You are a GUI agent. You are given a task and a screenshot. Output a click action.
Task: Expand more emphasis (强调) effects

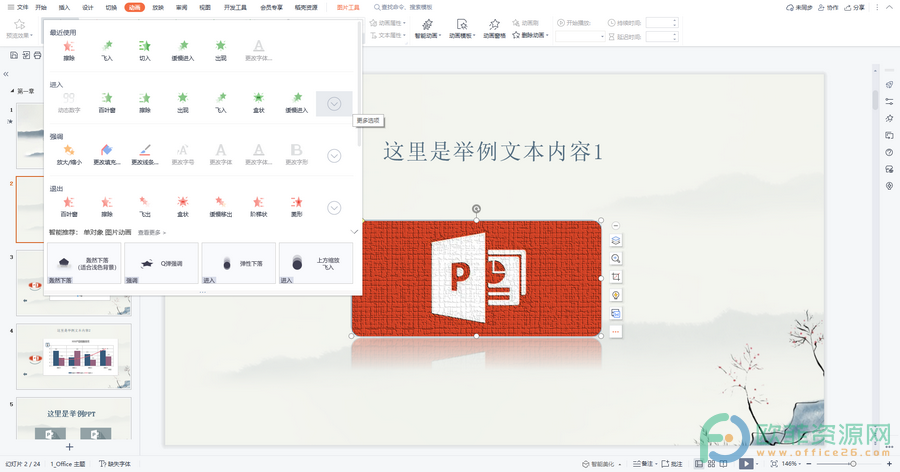click(334, 156)
